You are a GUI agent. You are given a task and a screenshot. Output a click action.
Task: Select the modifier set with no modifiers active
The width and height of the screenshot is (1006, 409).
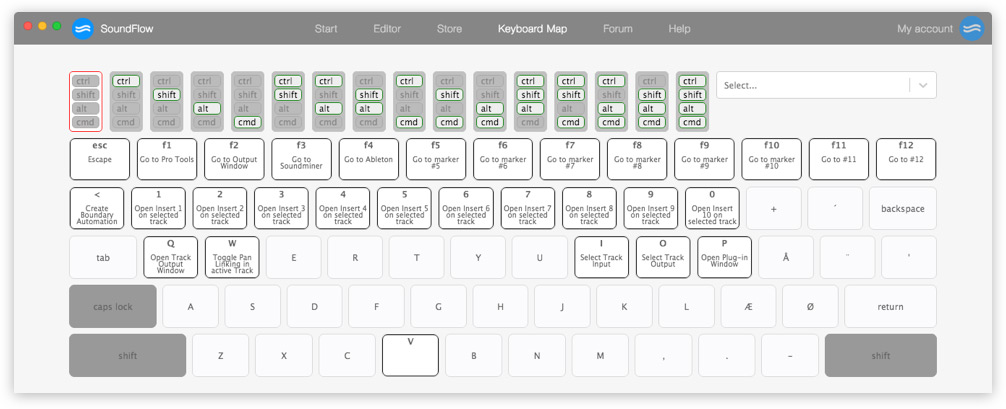tap(85, 101)
